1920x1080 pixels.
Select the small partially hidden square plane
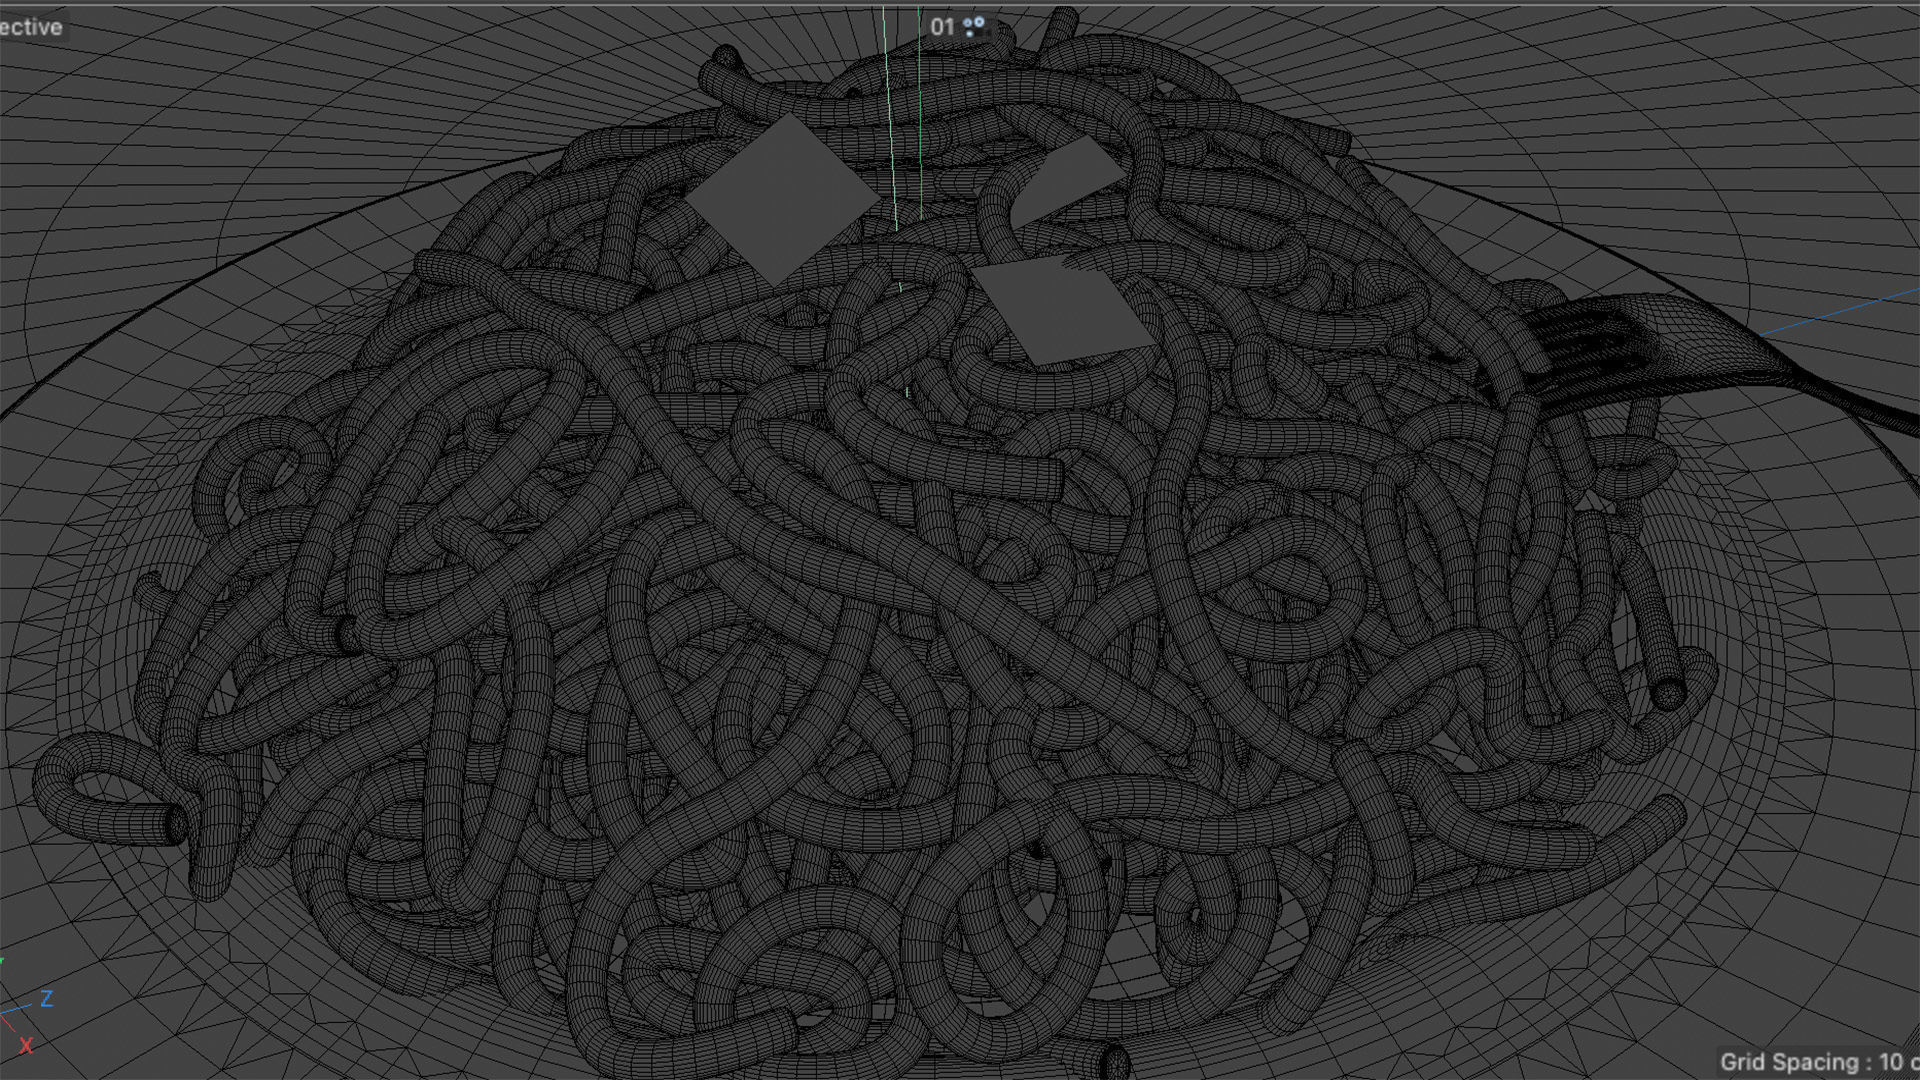(1072, 178)
